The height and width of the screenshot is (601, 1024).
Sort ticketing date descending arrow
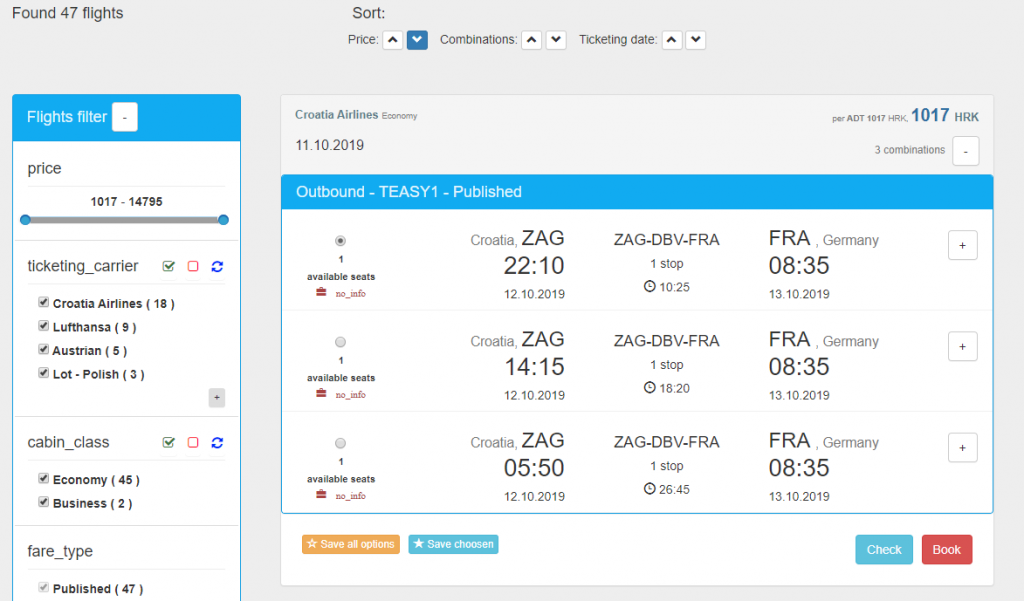pos(696,40)
